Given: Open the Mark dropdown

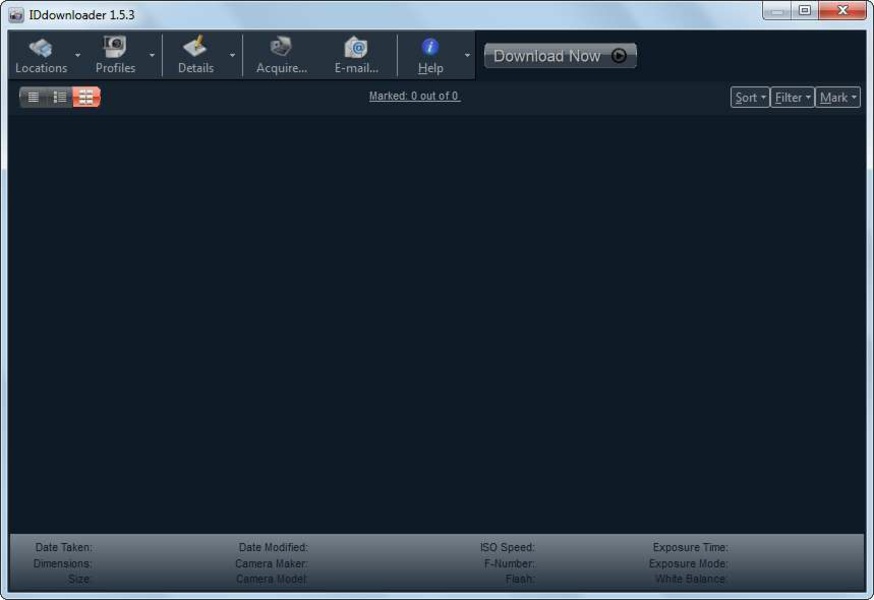Looking at the screenshot, I should (838, 98).
